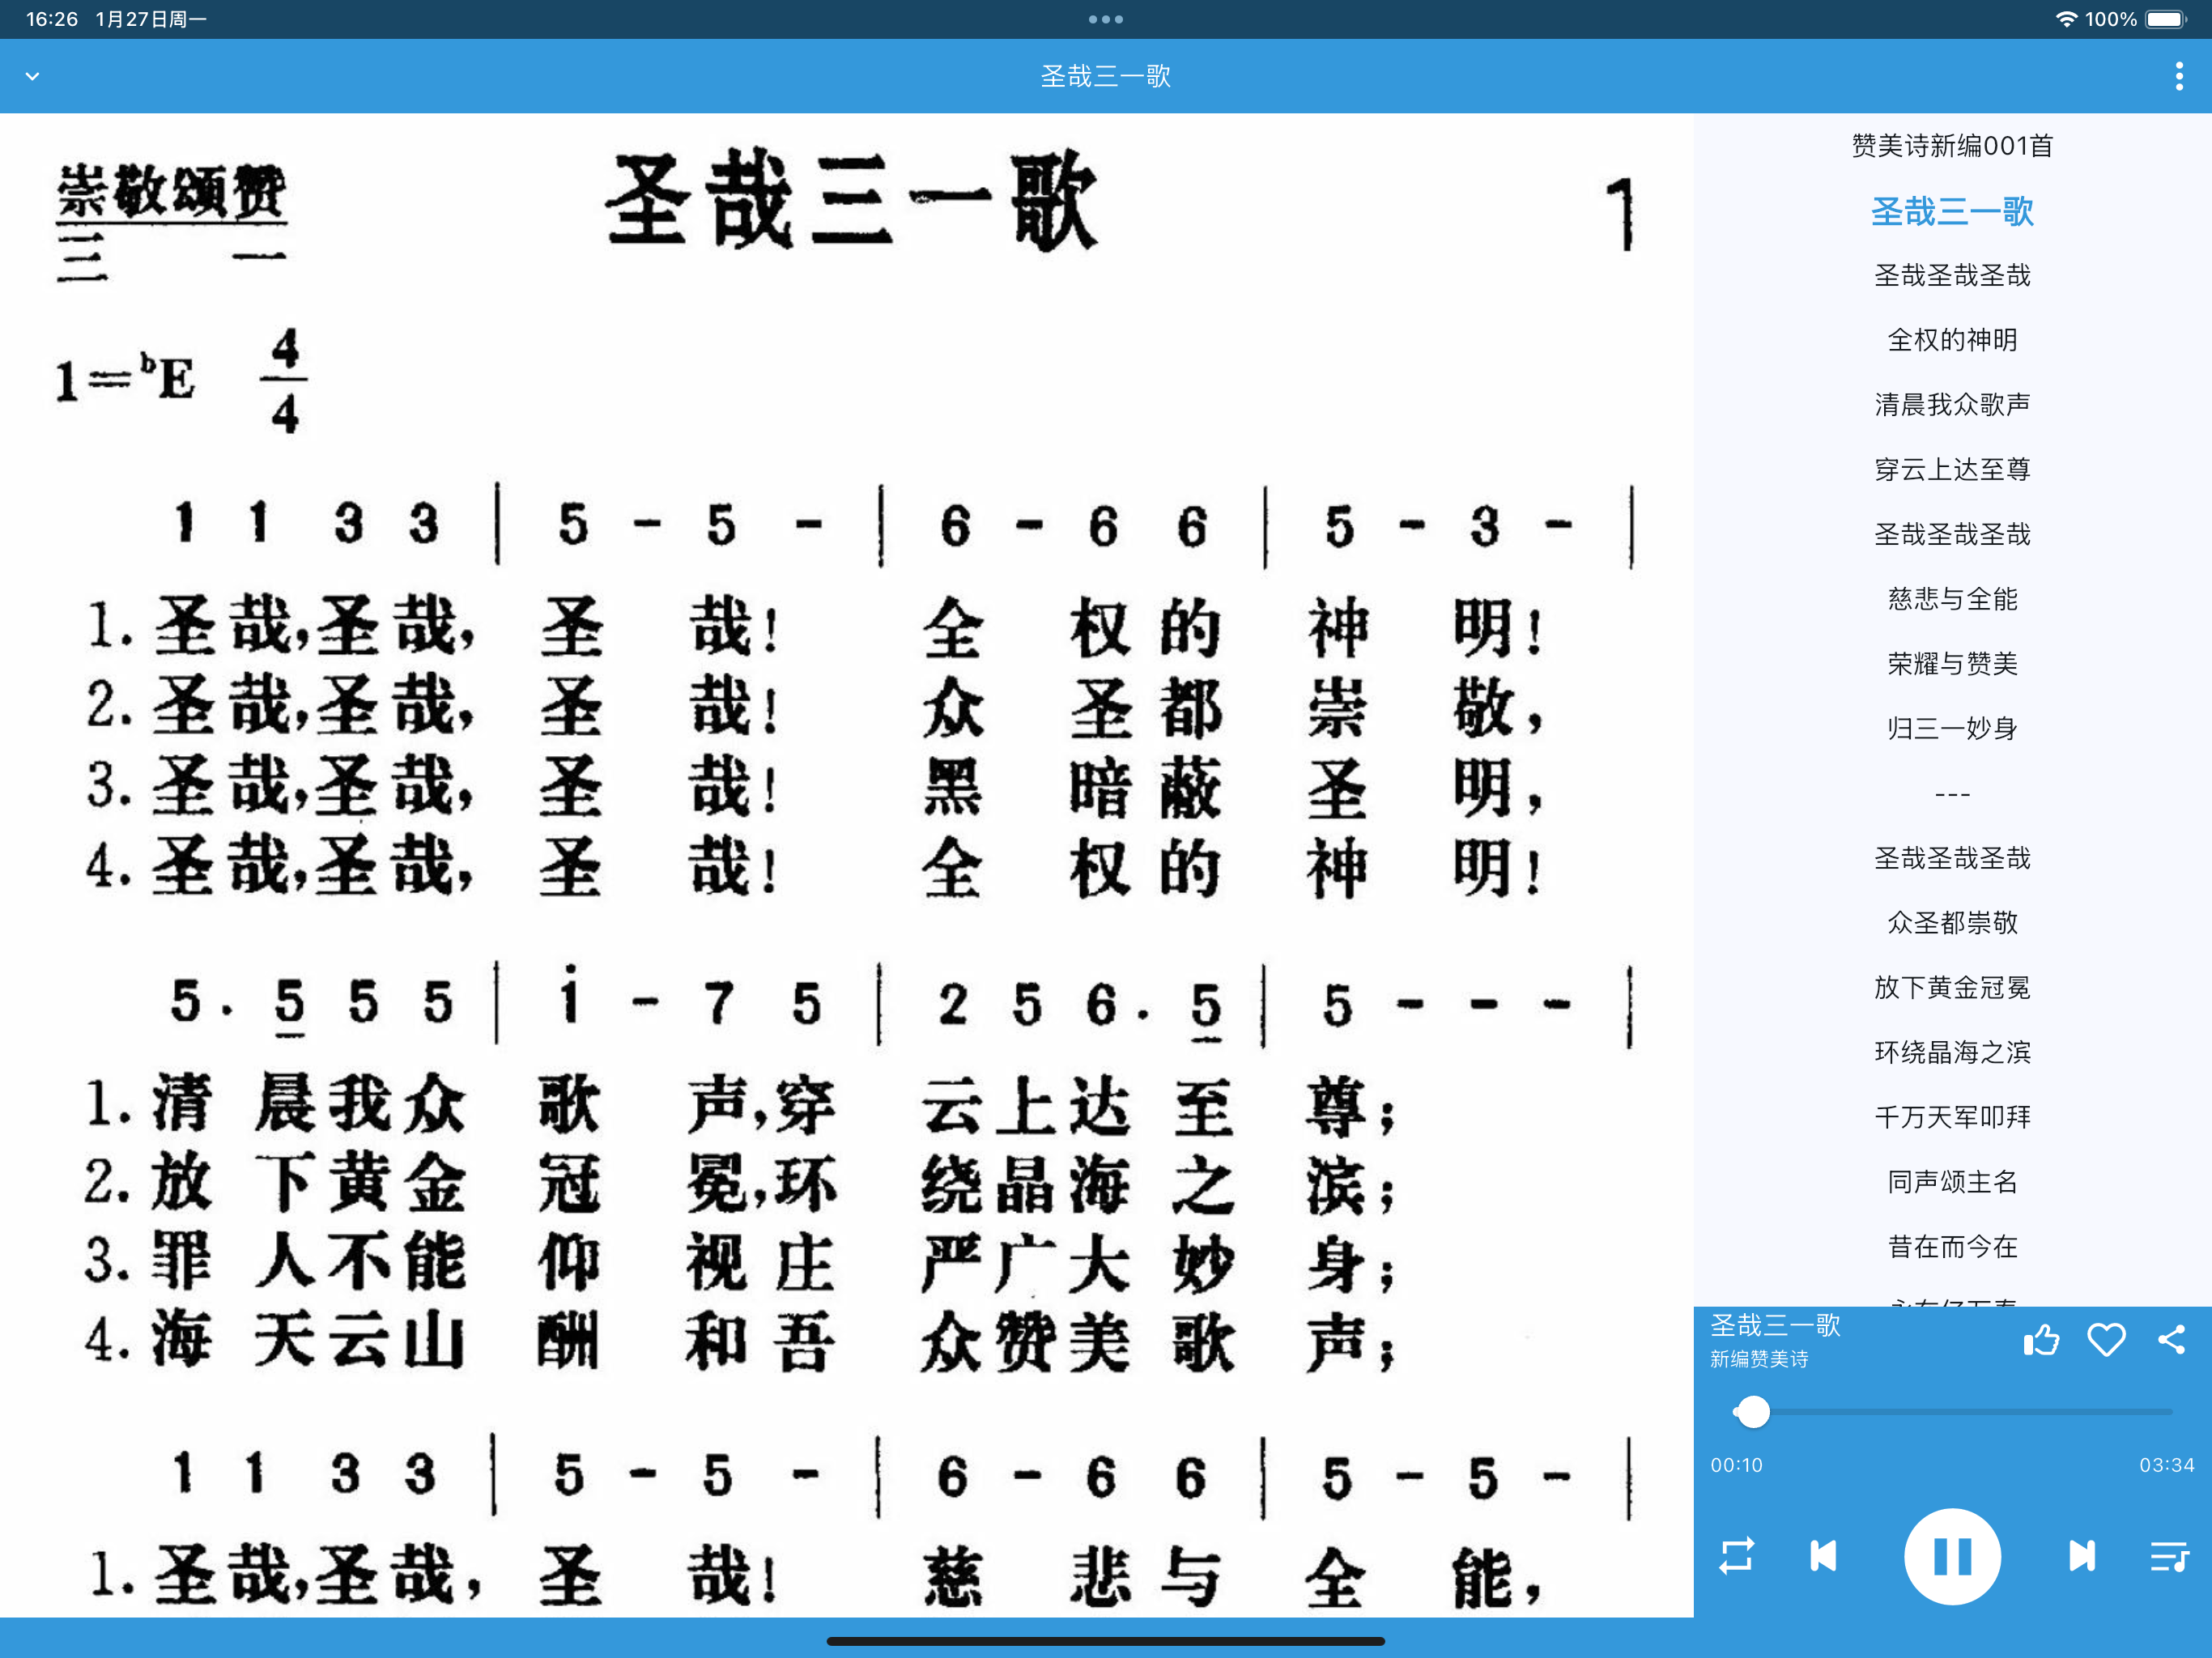Click 赞美诗新编001首 label

1952,146
